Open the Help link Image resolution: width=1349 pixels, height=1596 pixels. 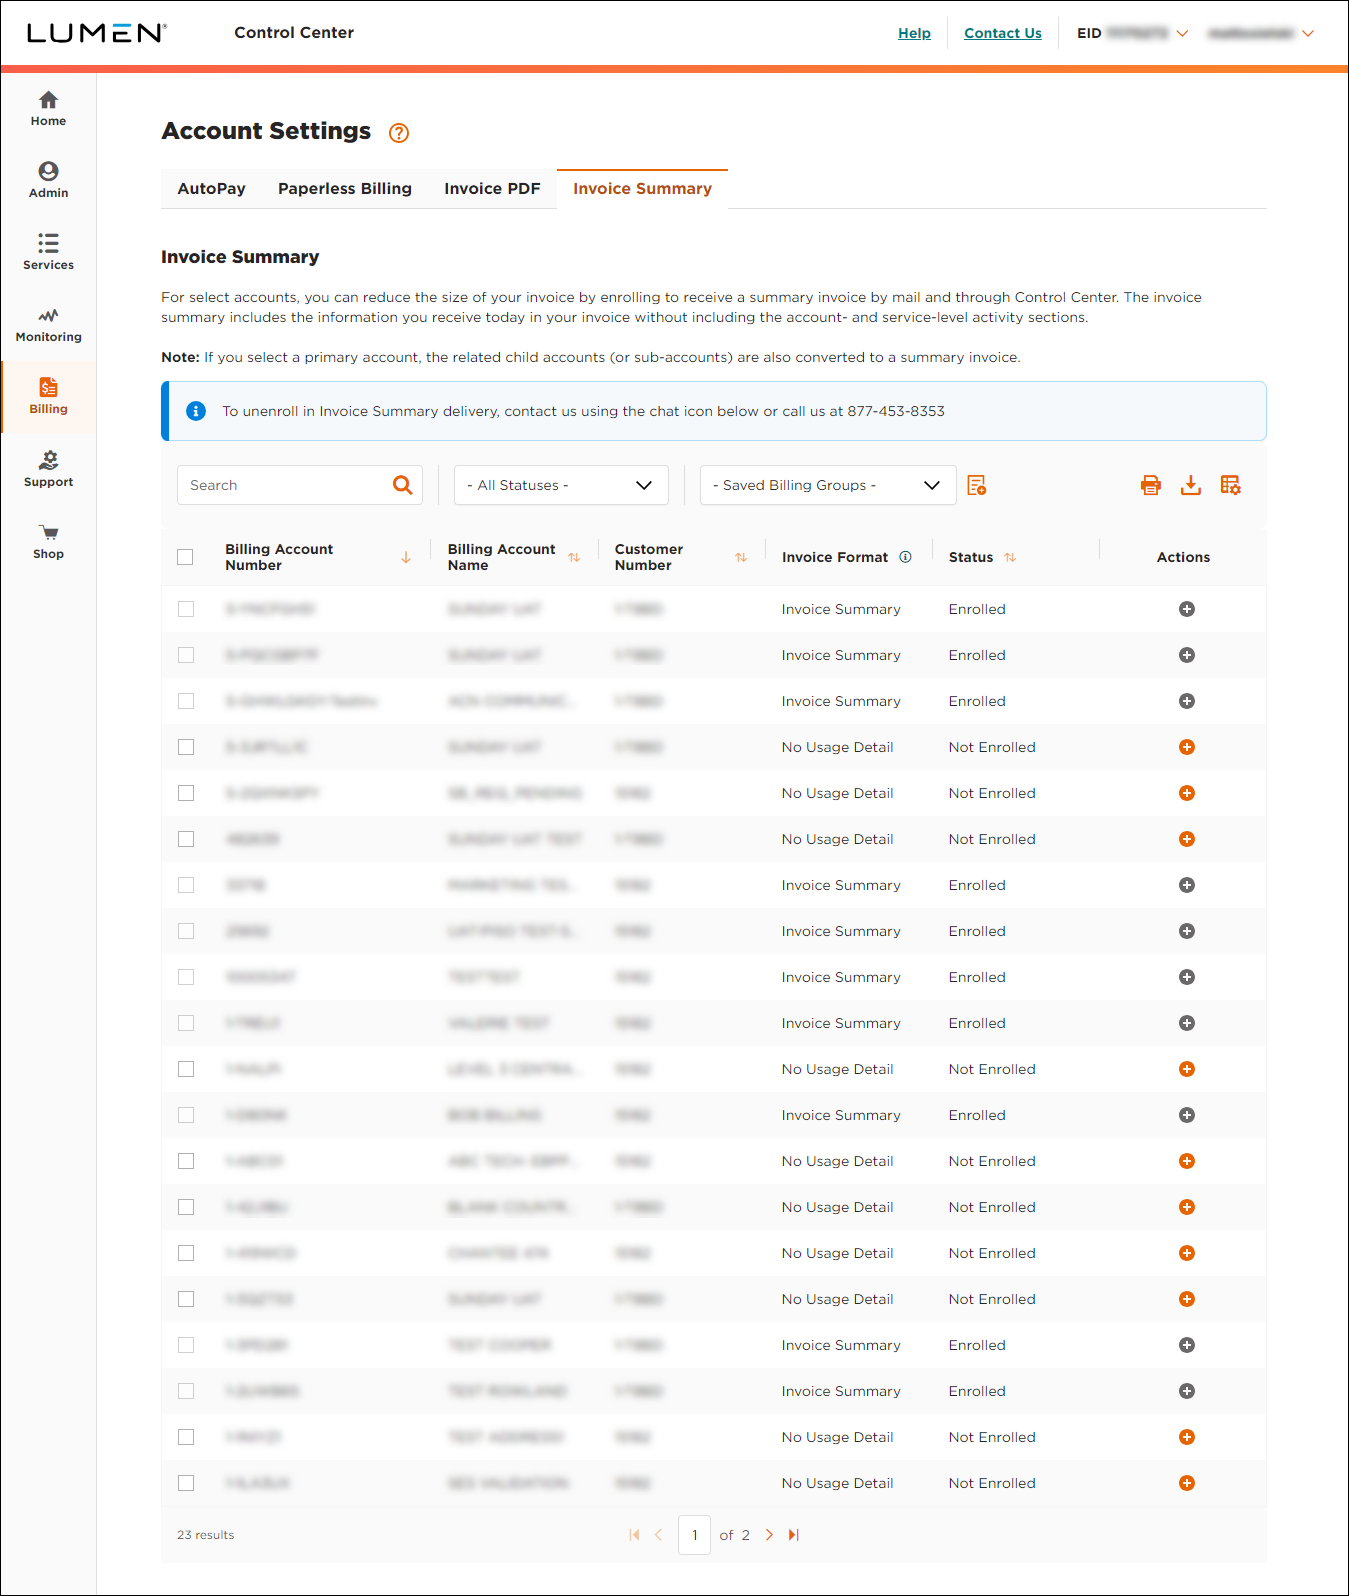(914, 33)
